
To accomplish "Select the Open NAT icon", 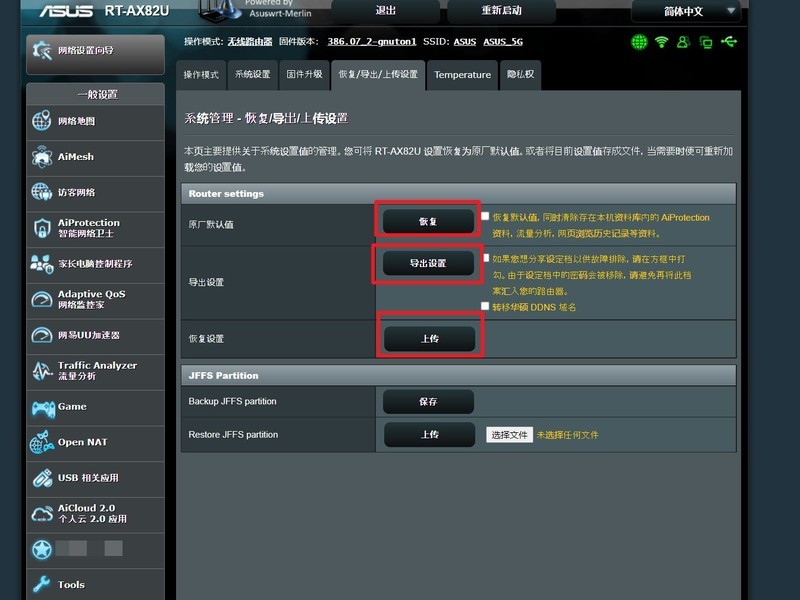I will (42, 442).
